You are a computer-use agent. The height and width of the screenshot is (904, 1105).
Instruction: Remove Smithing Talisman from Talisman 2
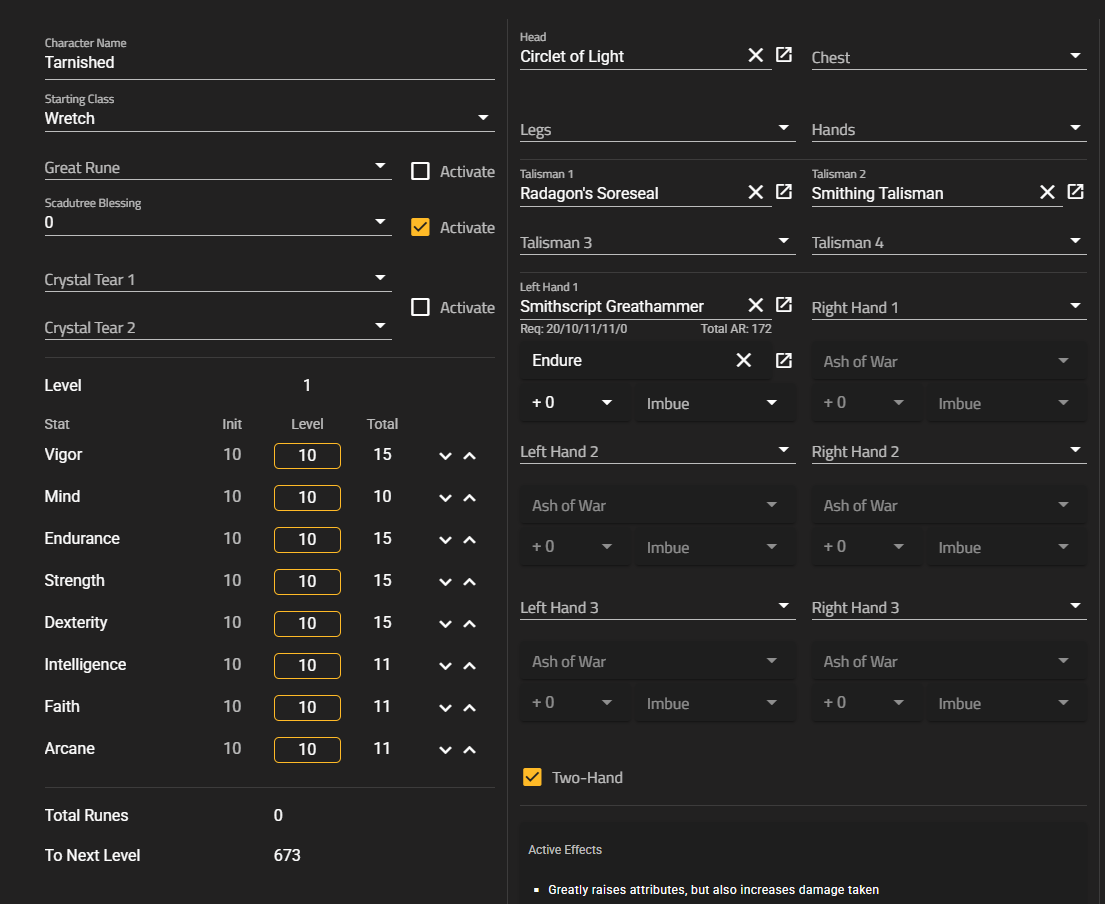[x=1047, y=192]
